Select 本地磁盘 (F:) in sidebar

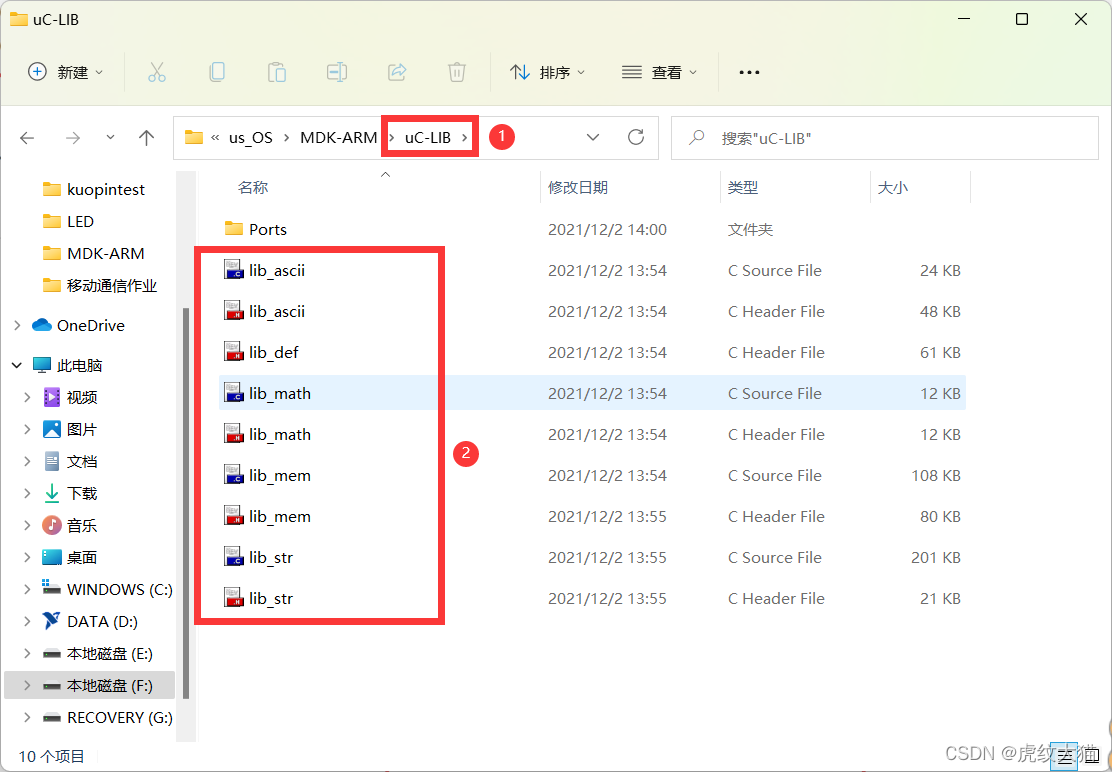(x=89, y=686)
